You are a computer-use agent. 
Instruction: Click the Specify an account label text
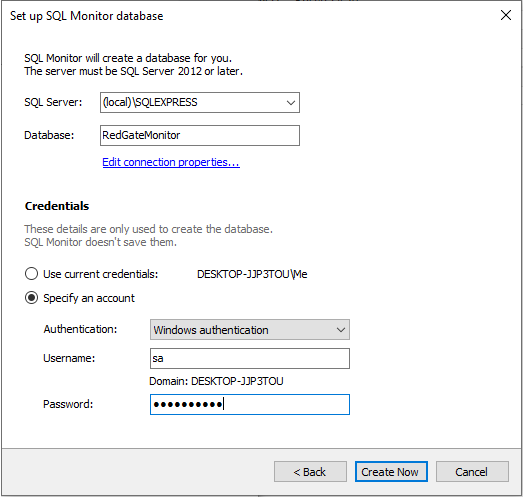pyautogui.click(x=89, y=298)
